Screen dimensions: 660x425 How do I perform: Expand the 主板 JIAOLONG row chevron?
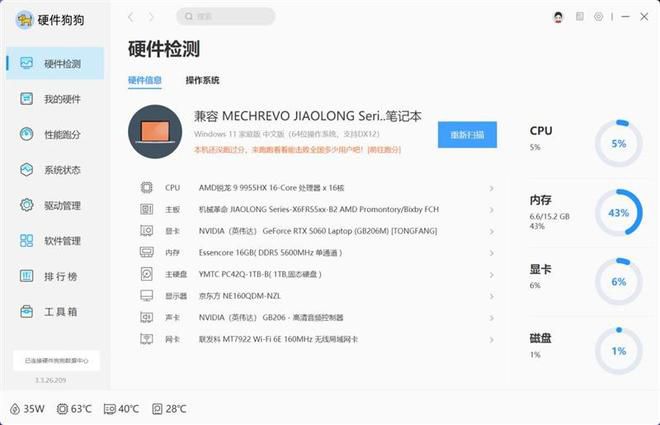click(x=491, y=210)
